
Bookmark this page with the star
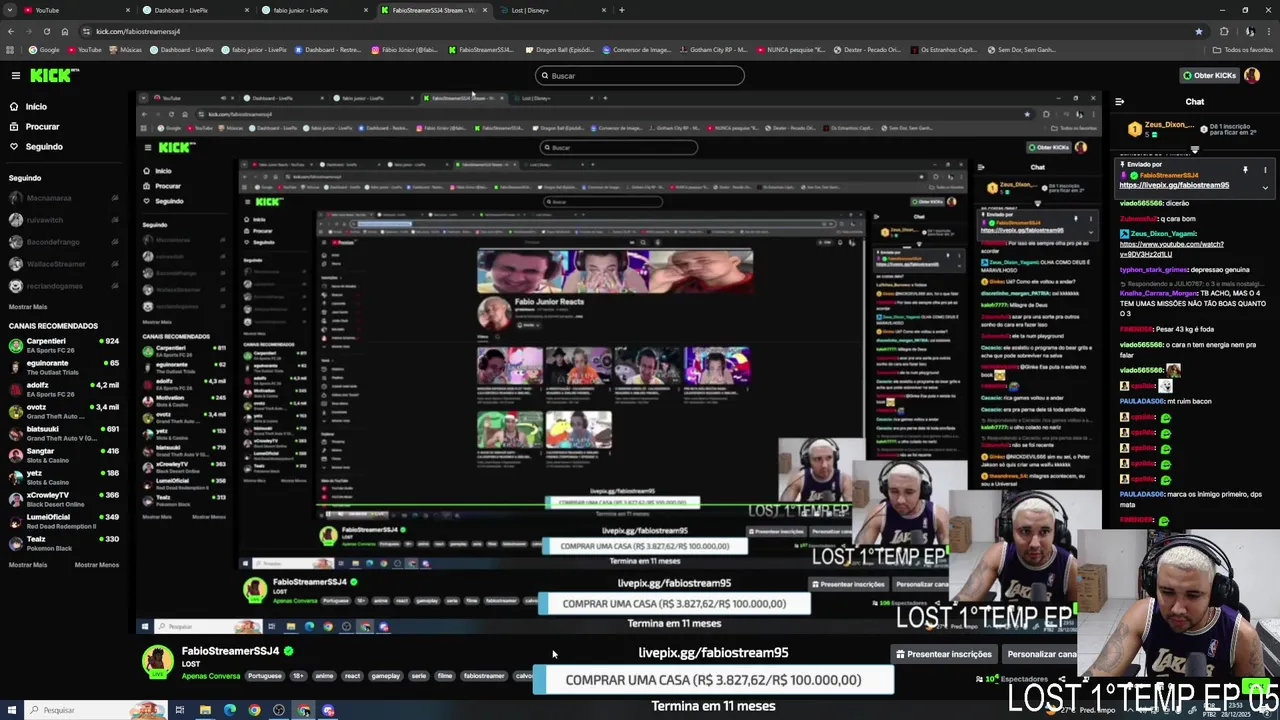click(1198, 31)
